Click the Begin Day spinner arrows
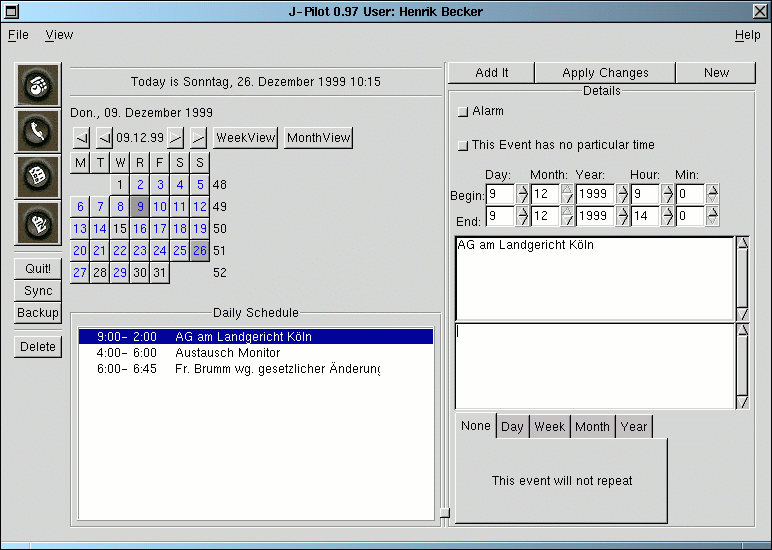The image size is (772, 550). click(522, 194)
